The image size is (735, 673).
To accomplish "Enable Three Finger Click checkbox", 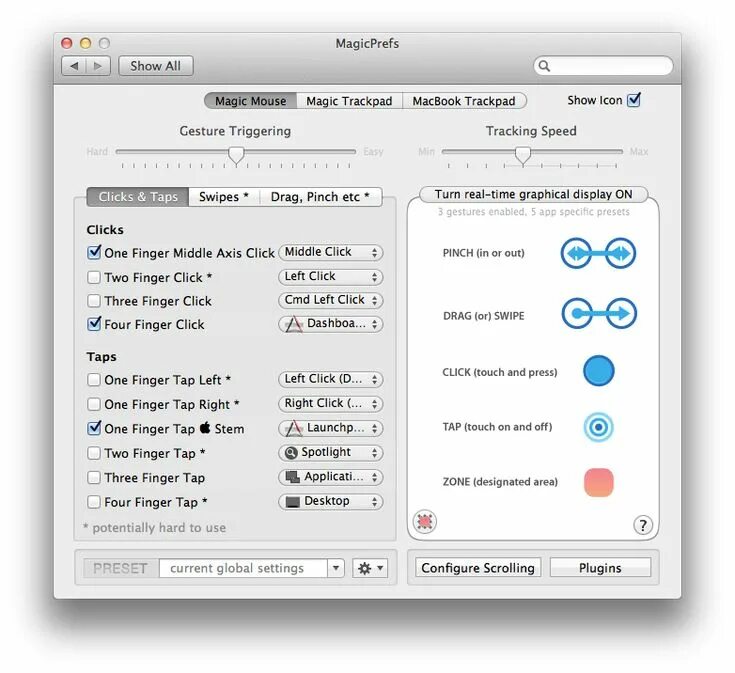I will tap(94, 300).
